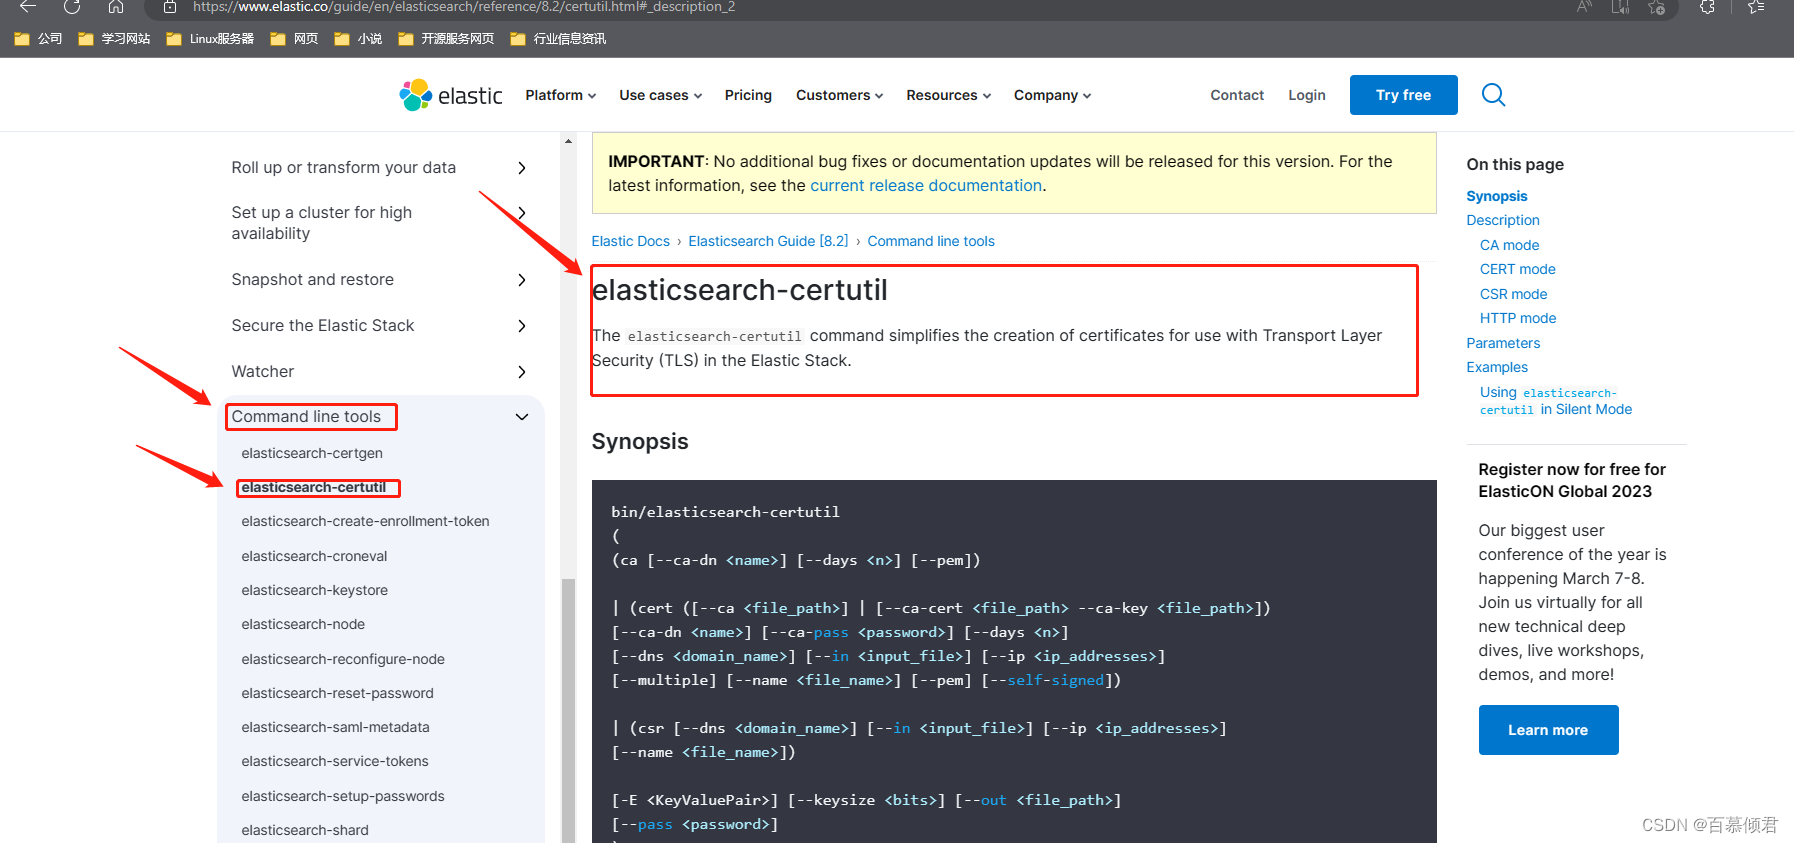
Task: Open the 开源服务网页 bookmarks folder
Action: (446, 39)
